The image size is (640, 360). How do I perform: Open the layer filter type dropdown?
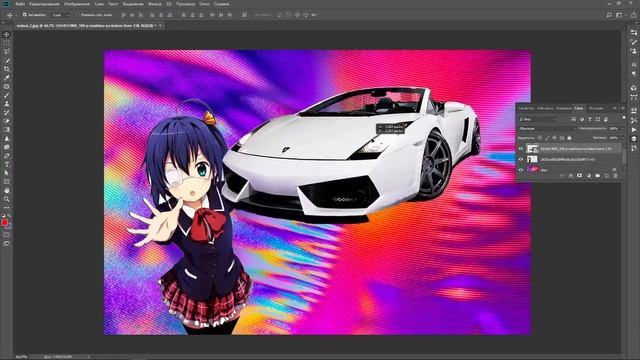coord(538,119)
